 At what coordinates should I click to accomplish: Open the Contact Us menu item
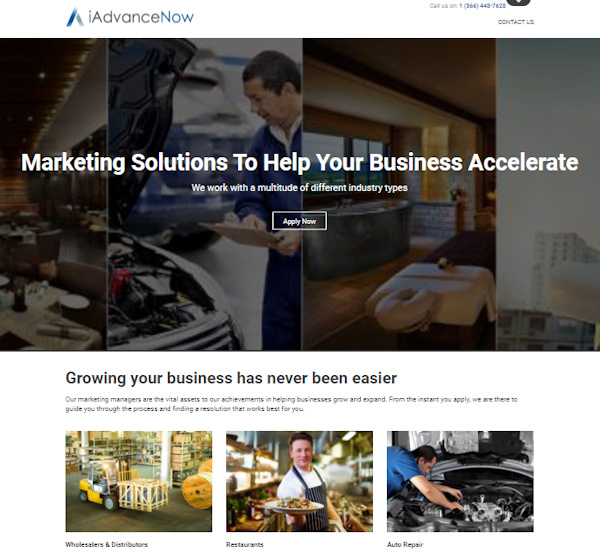pos(515,22)
